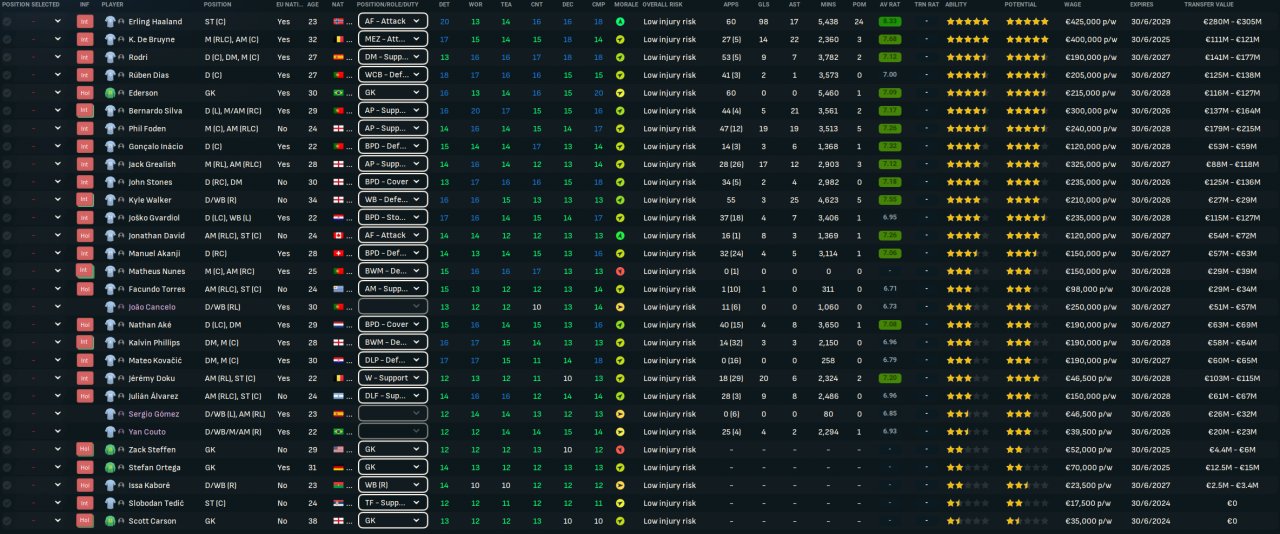Click Issa Kaboré's yellow morale icon
1280x534 pixels.
[x=620, y=485]
